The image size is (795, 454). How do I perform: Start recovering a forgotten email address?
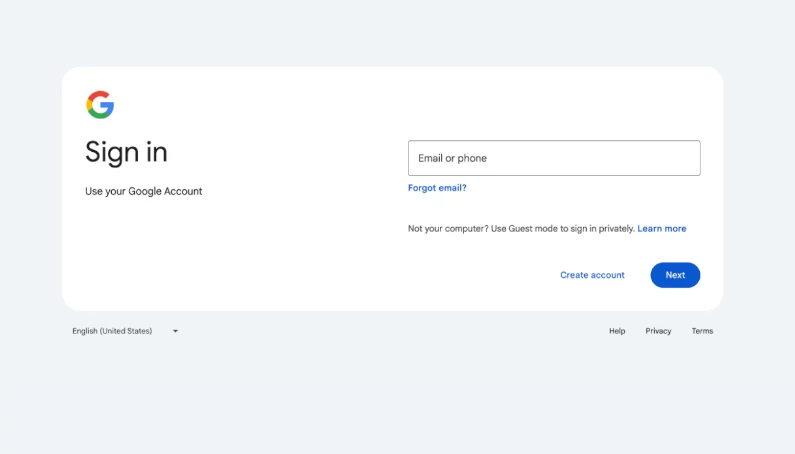click(437, 188)
